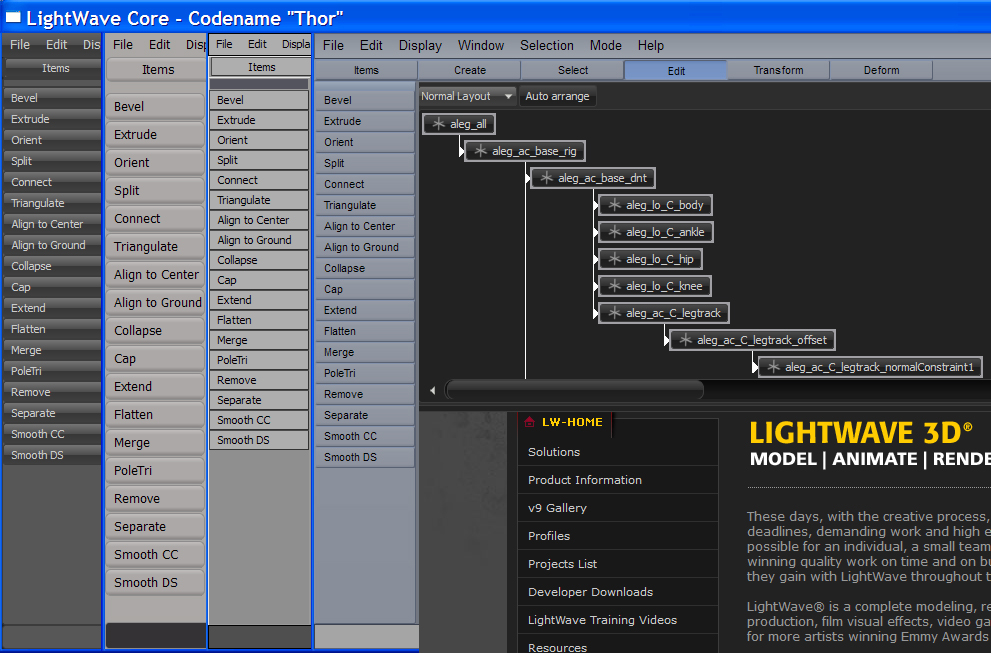Click the asterisk icon on aleg_ac_base_rig node
This screenshot has width=991, height=653.
pos(480,150)
